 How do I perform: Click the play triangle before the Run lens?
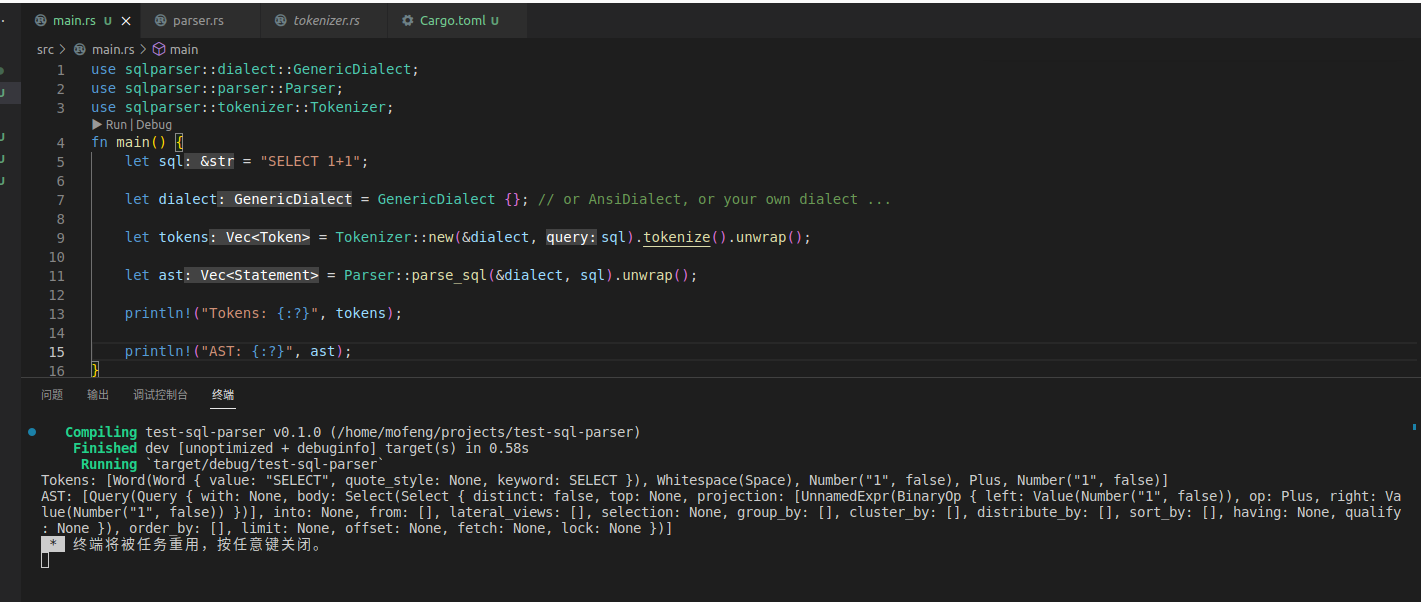98,124
